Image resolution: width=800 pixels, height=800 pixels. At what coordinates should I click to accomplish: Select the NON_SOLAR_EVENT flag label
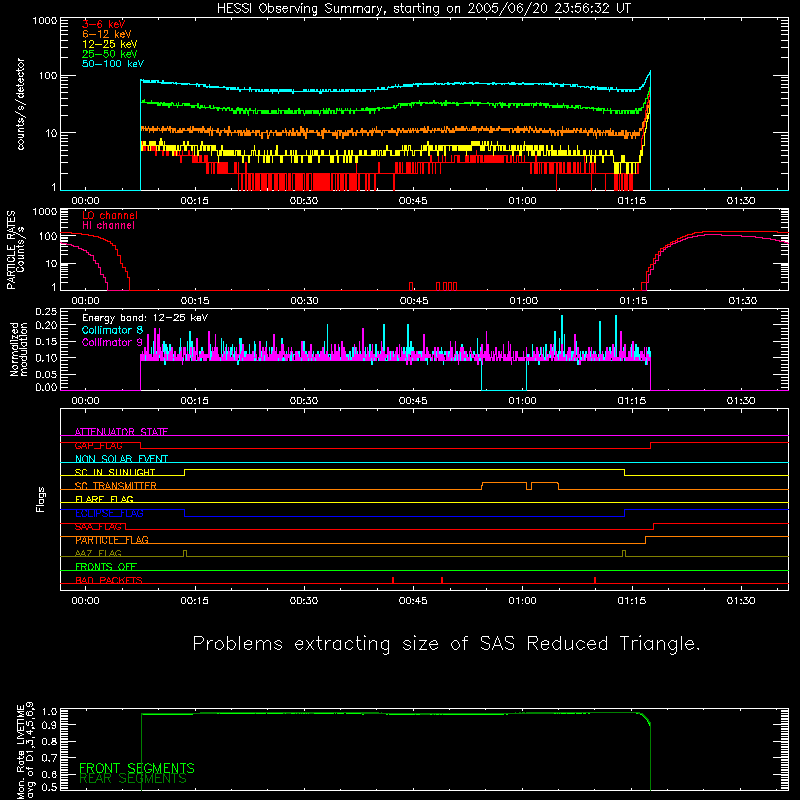click(121, 459)
